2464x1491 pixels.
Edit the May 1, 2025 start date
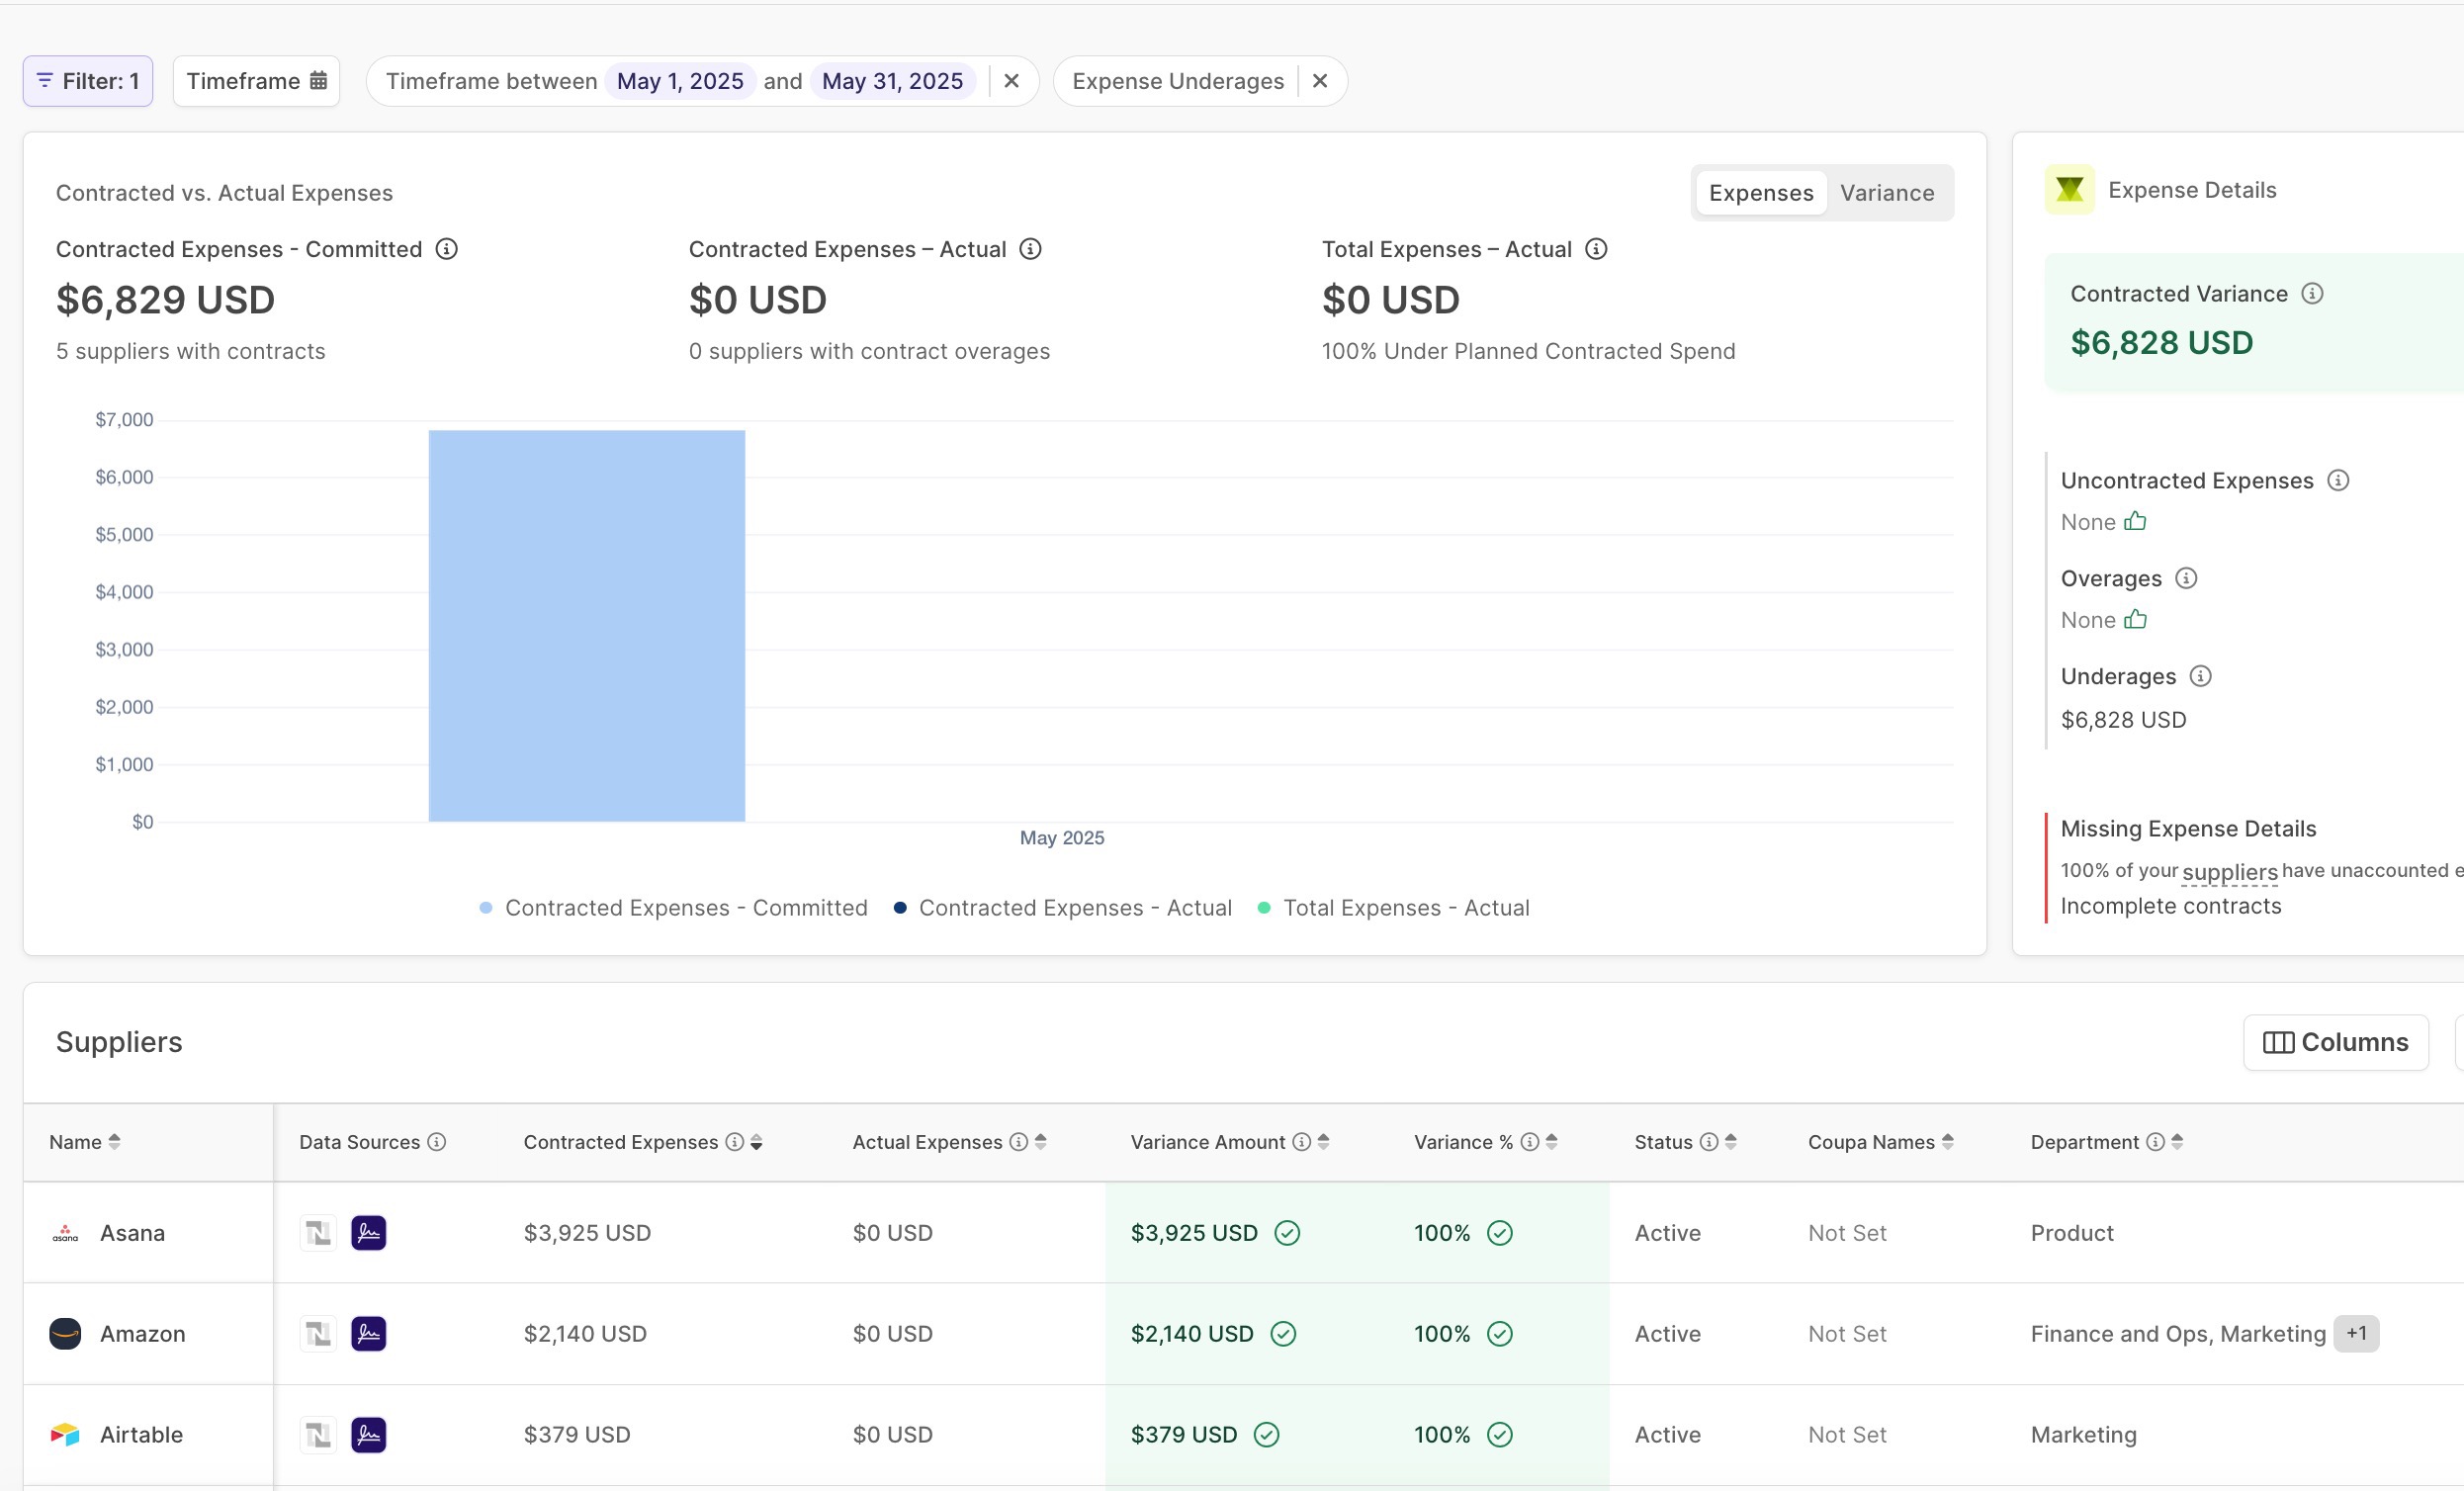coord(680,81)
